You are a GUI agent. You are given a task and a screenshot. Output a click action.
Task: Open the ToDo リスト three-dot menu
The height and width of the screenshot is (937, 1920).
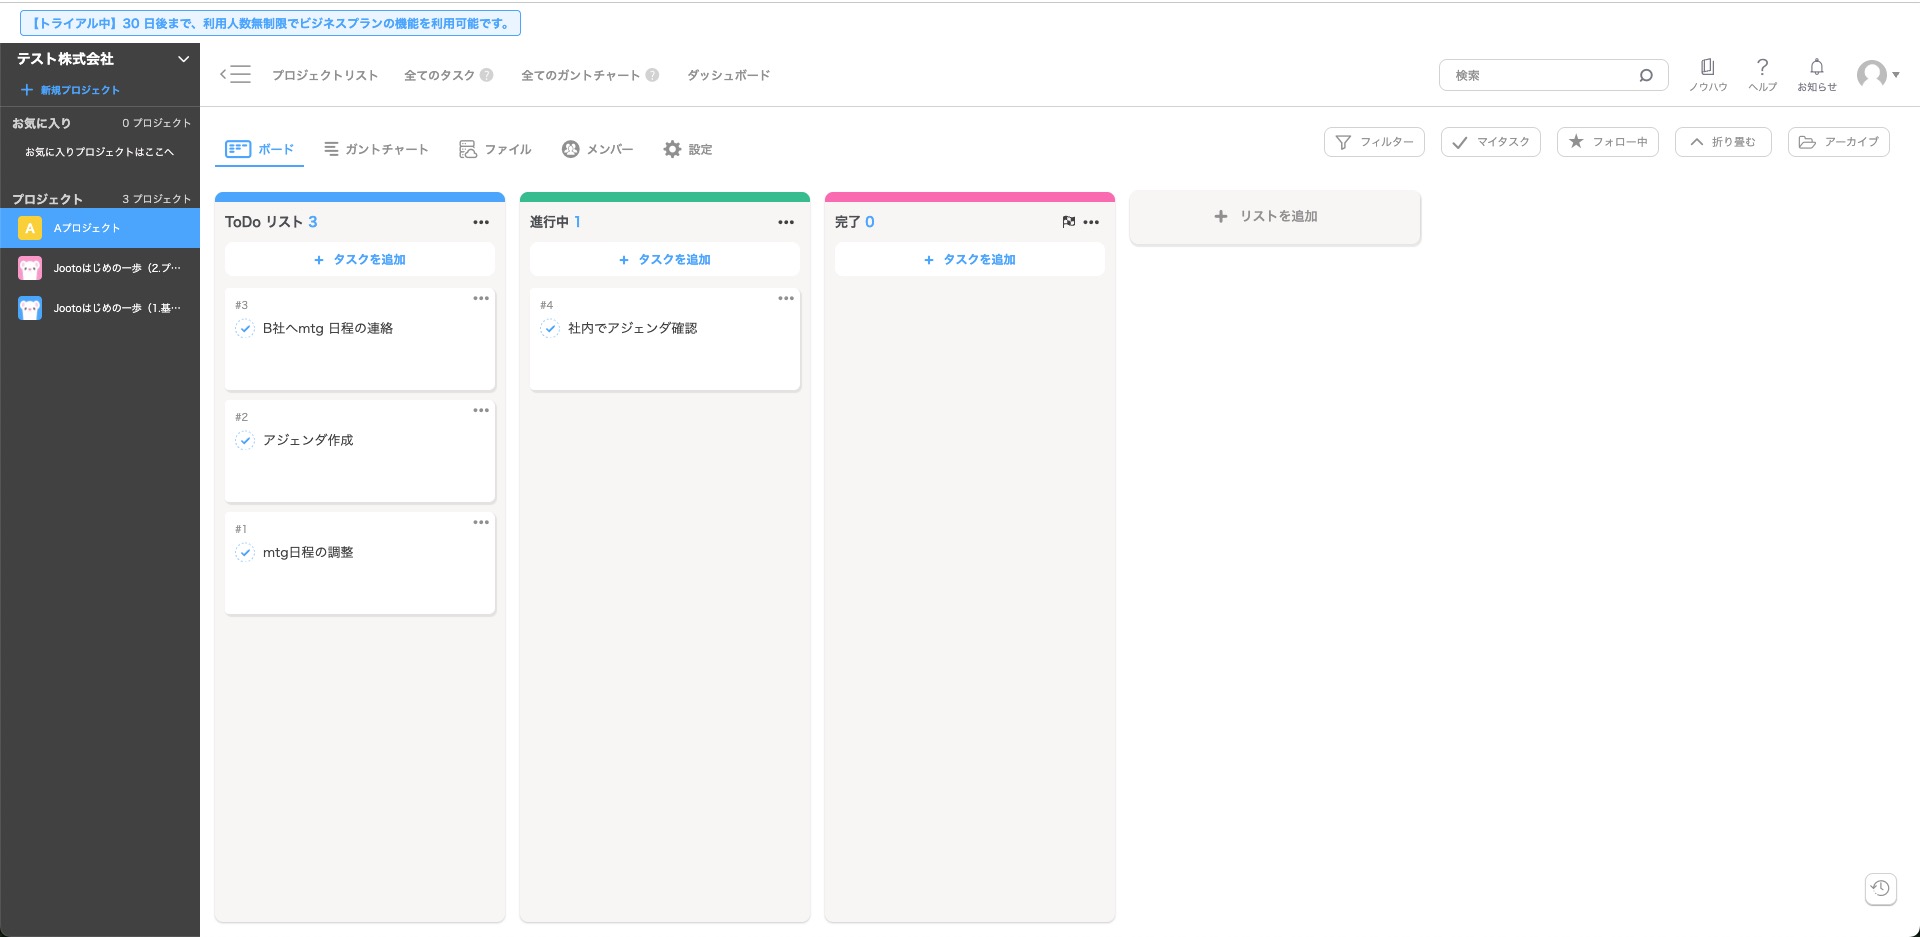coord(481,222)
